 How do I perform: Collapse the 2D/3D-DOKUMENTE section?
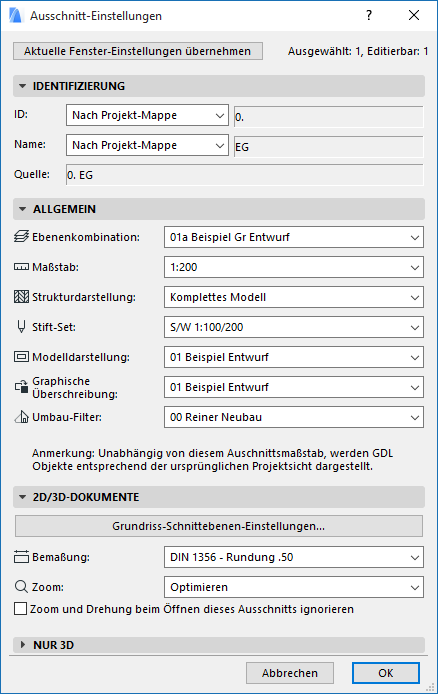tap(219, 497)
